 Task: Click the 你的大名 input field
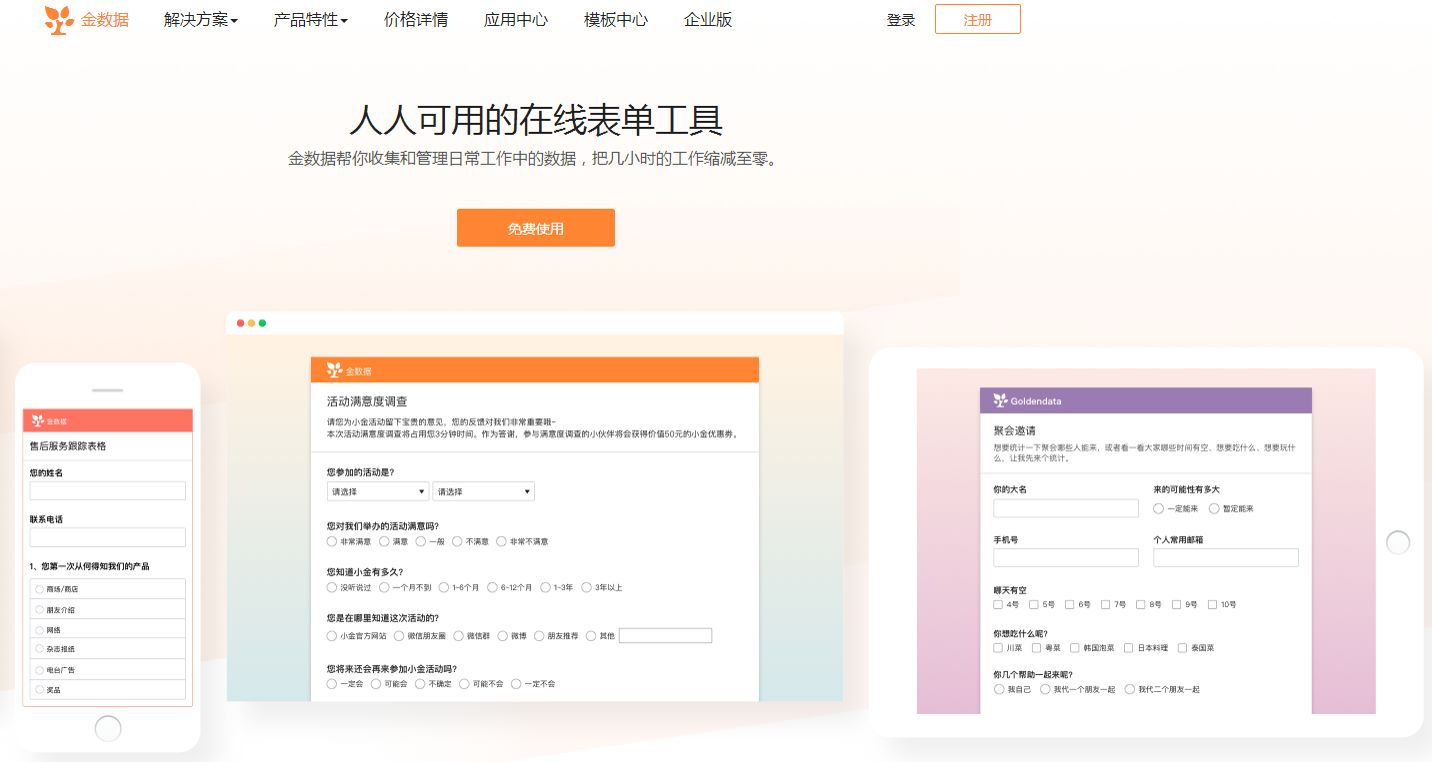[1065, 508]
